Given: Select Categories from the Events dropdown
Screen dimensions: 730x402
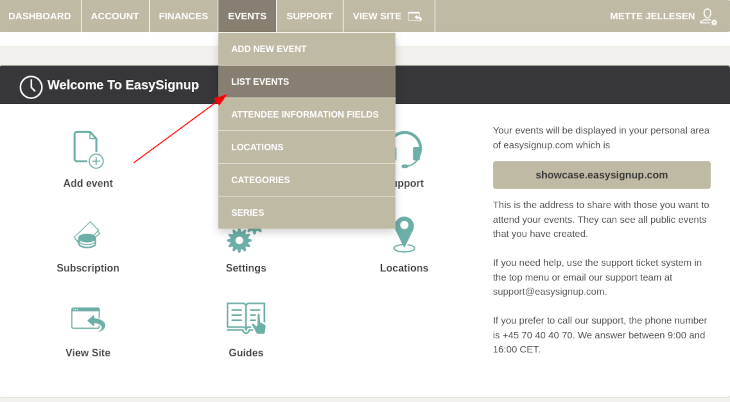Looking at the screenshot, I should click(307, 180).
